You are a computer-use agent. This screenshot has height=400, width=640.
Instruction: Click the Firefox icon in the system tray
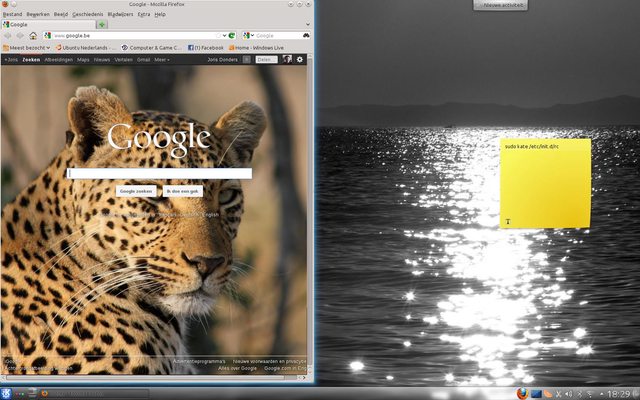pos(522,393)
